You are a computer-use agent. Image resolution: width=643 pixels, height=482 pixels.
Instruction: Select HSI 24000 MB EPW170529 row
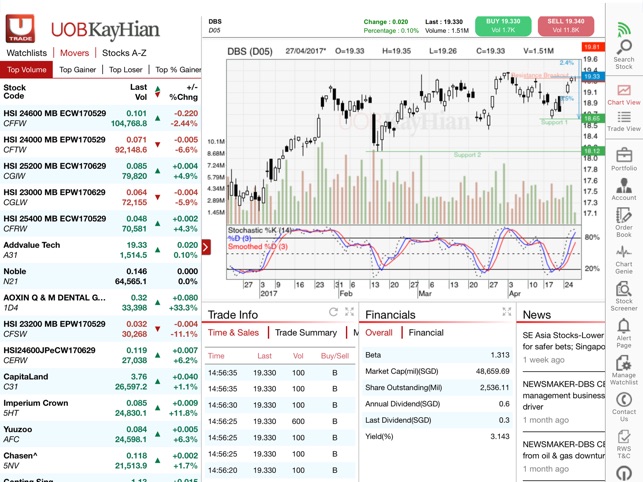pyautogui.click(x=100, y=144)
